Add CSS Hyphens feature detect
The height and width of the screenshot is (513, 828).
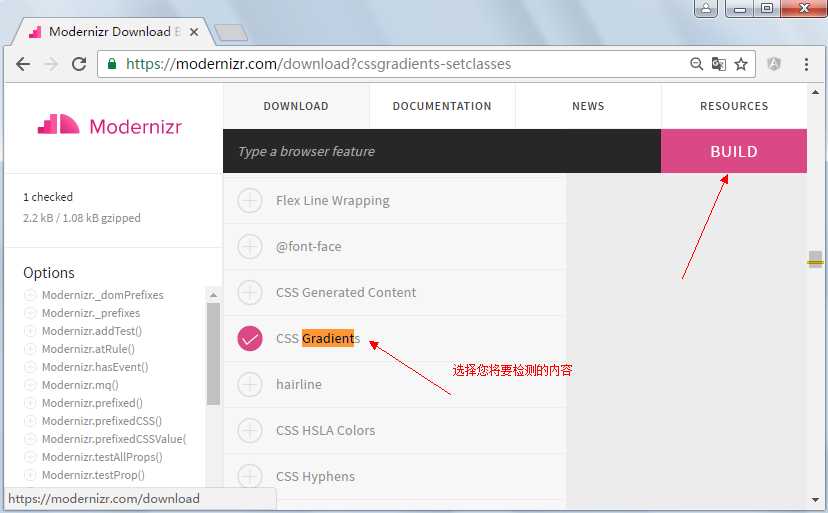[x=250, y=477]
